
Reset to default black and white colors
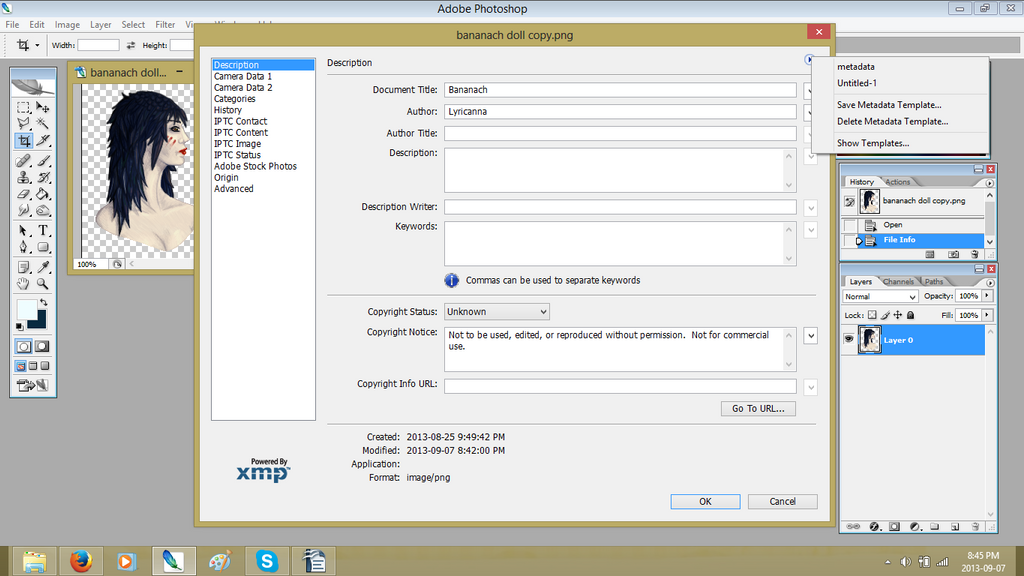20,326
